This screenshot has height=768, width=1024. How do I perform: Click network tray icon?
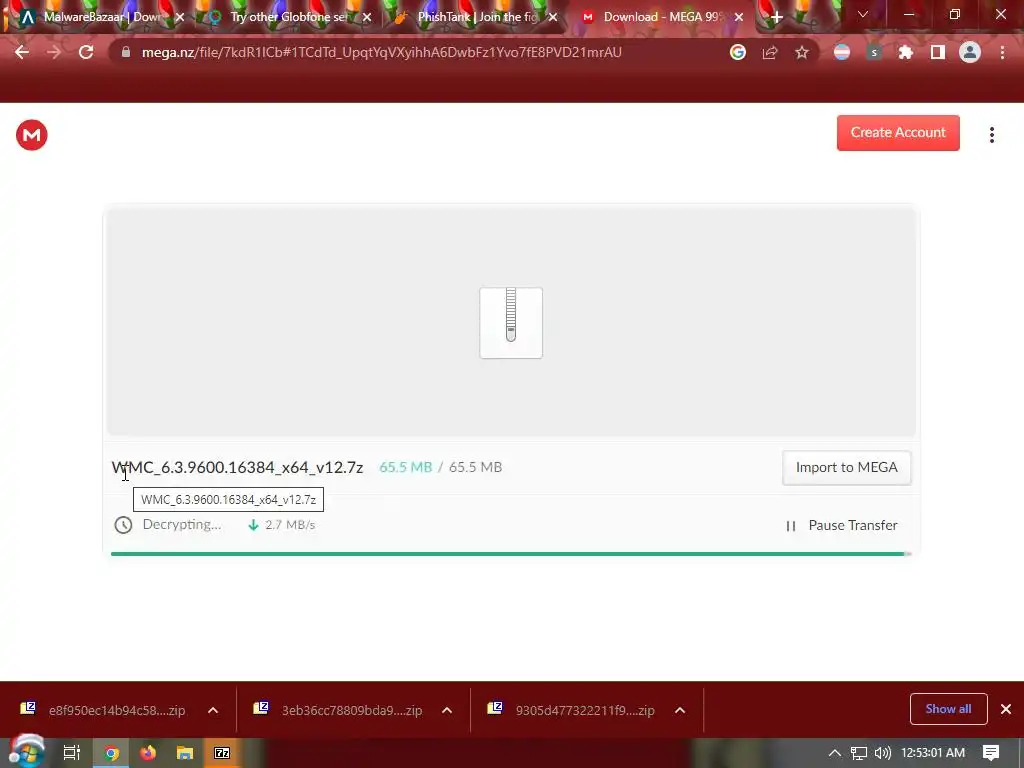859,753
